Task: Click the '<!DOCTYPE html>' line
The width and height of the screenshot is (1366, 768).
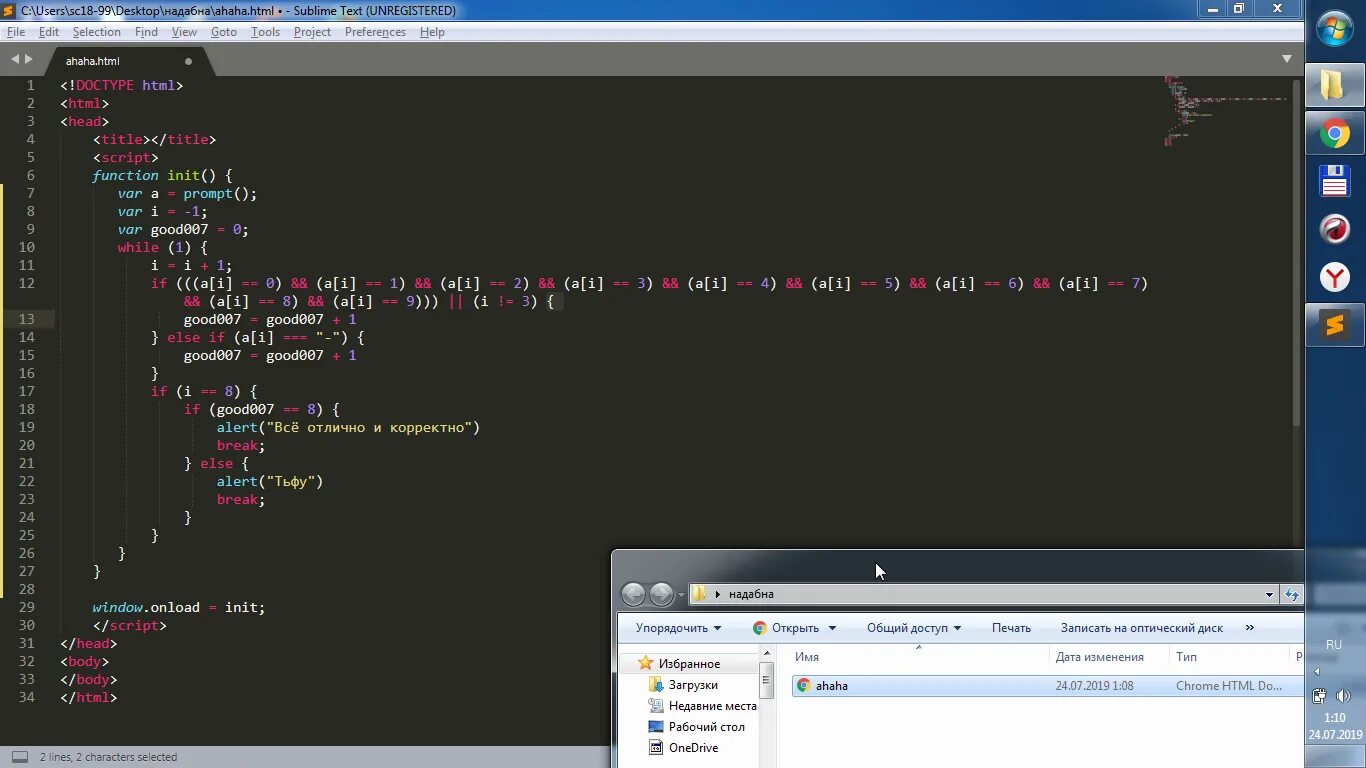Action: (121, 85)
